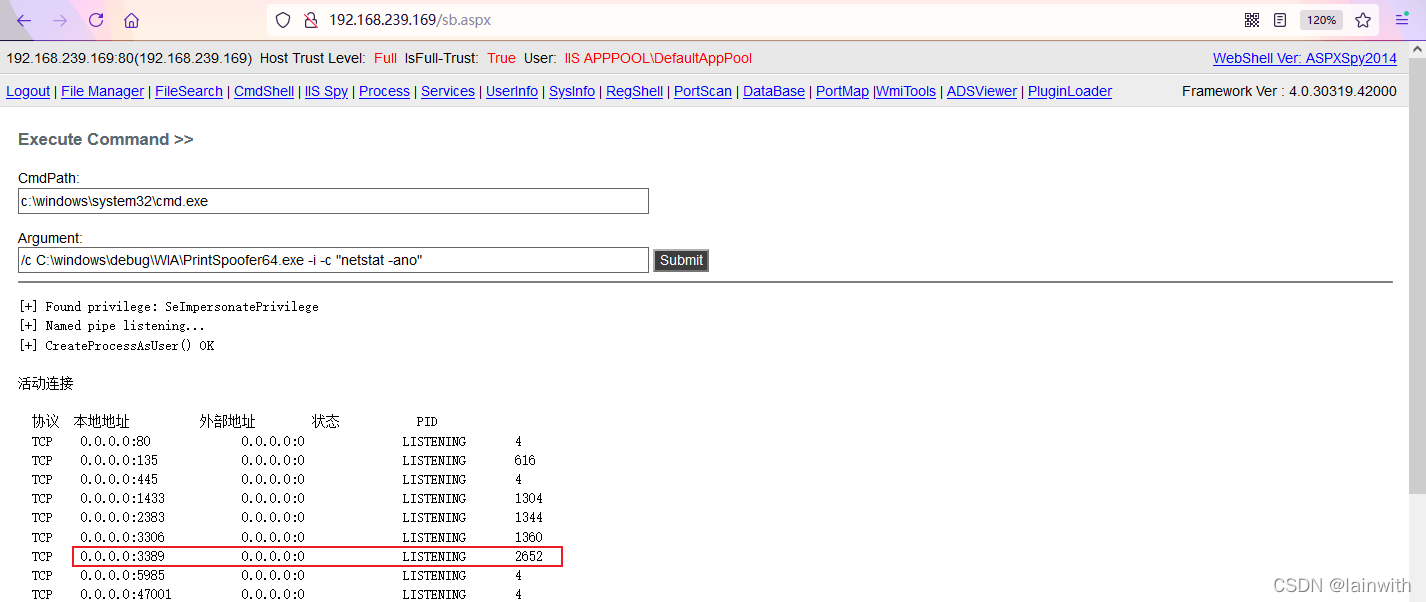Click SeImpersonatePrivilege output line
1426x602 pixels.
[169, 307]
